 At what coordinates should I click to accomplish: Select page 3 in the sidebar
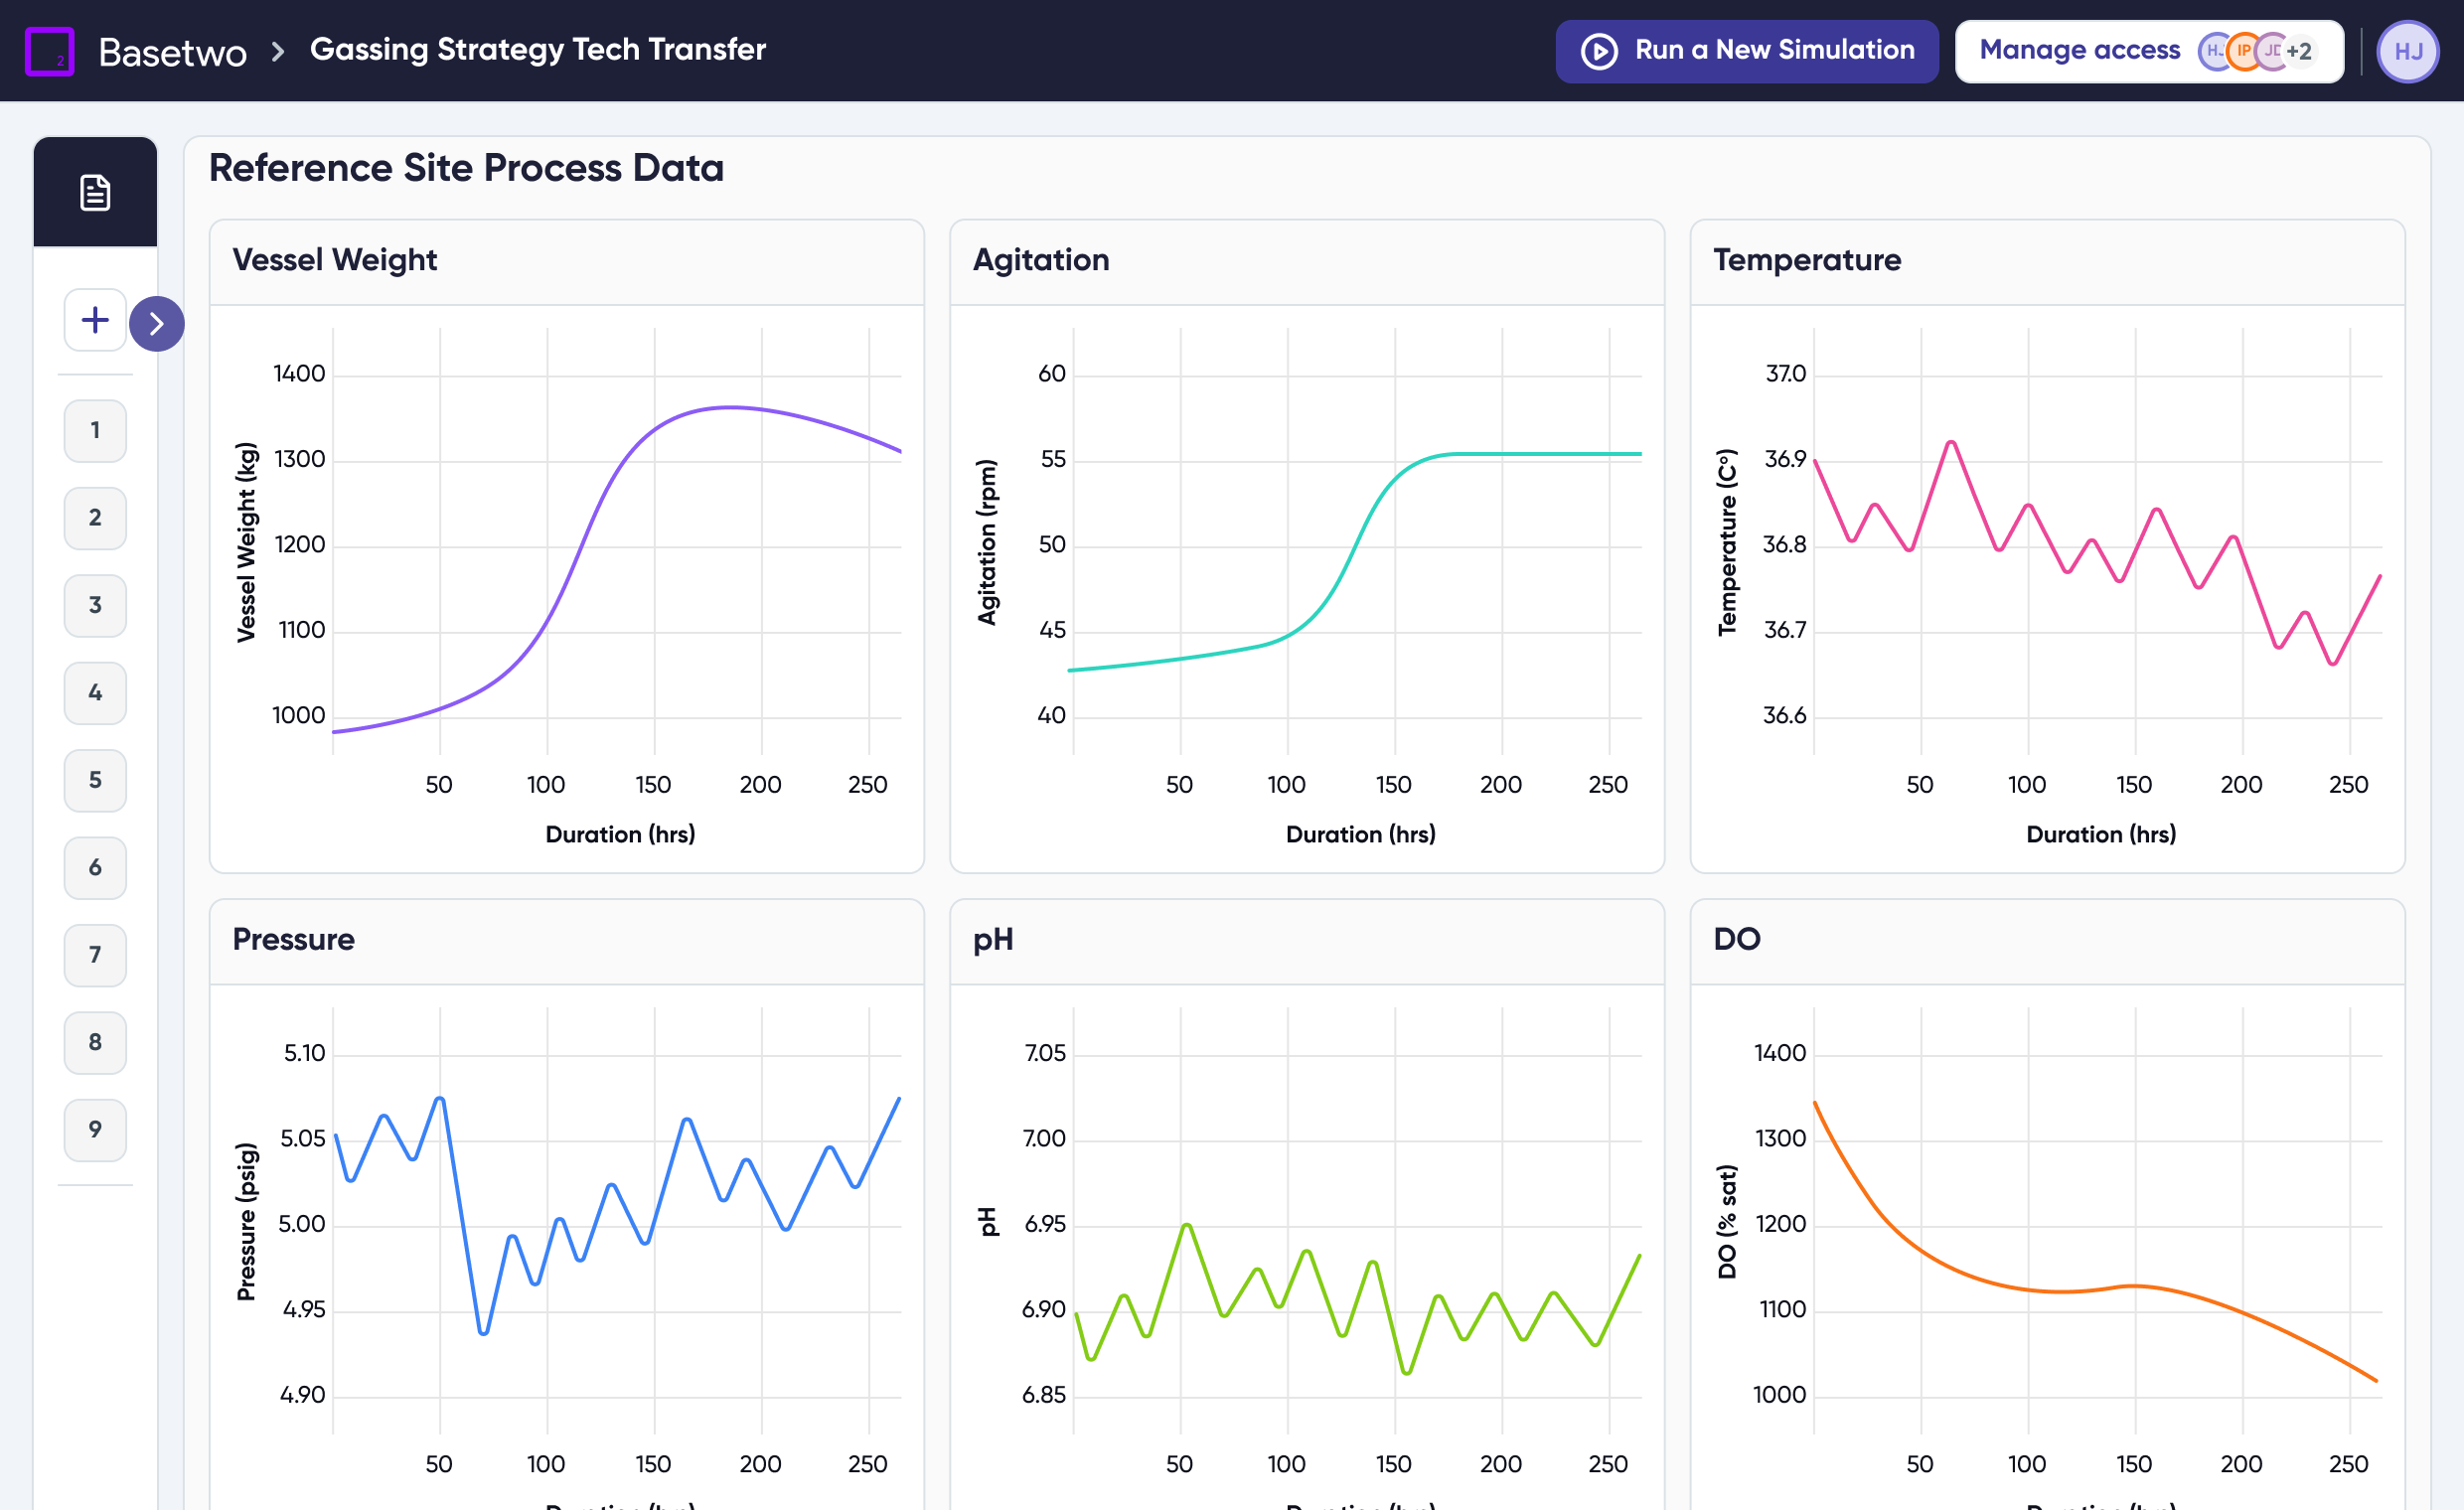95,604
